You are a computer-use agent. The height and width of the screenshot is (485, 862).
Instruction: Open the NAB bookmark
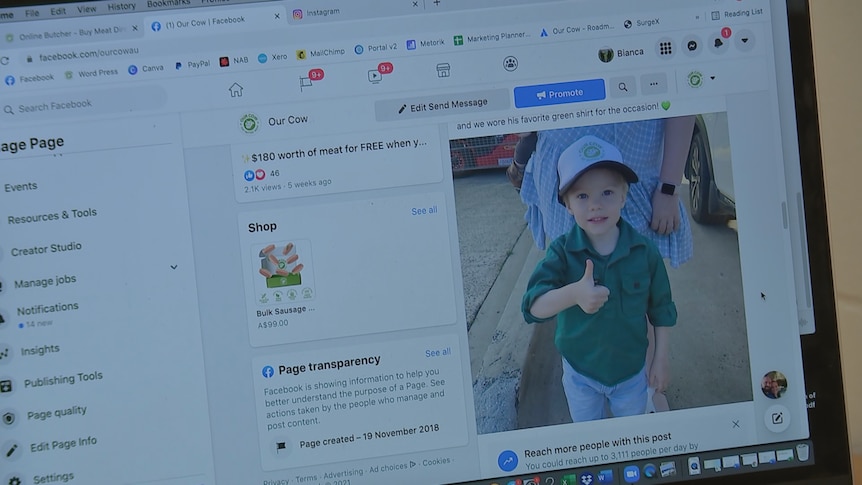point(234,60)
